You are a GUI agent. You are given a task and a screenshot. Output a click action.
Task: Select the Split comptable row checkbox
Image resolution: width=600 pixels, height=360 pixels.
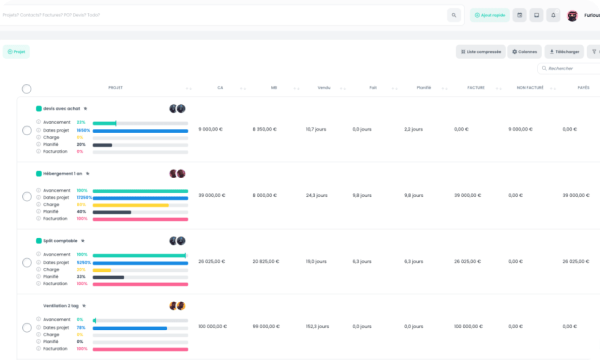pos(27,262)
